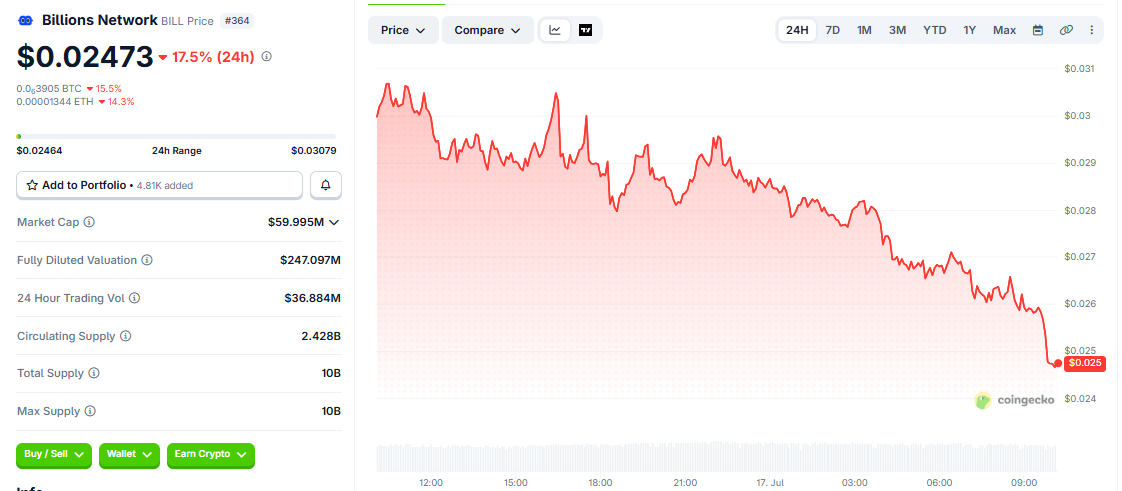Screen dimensions: 1122x491
Task: Click the trading volume bars below the chart
Action: point(716,457)
